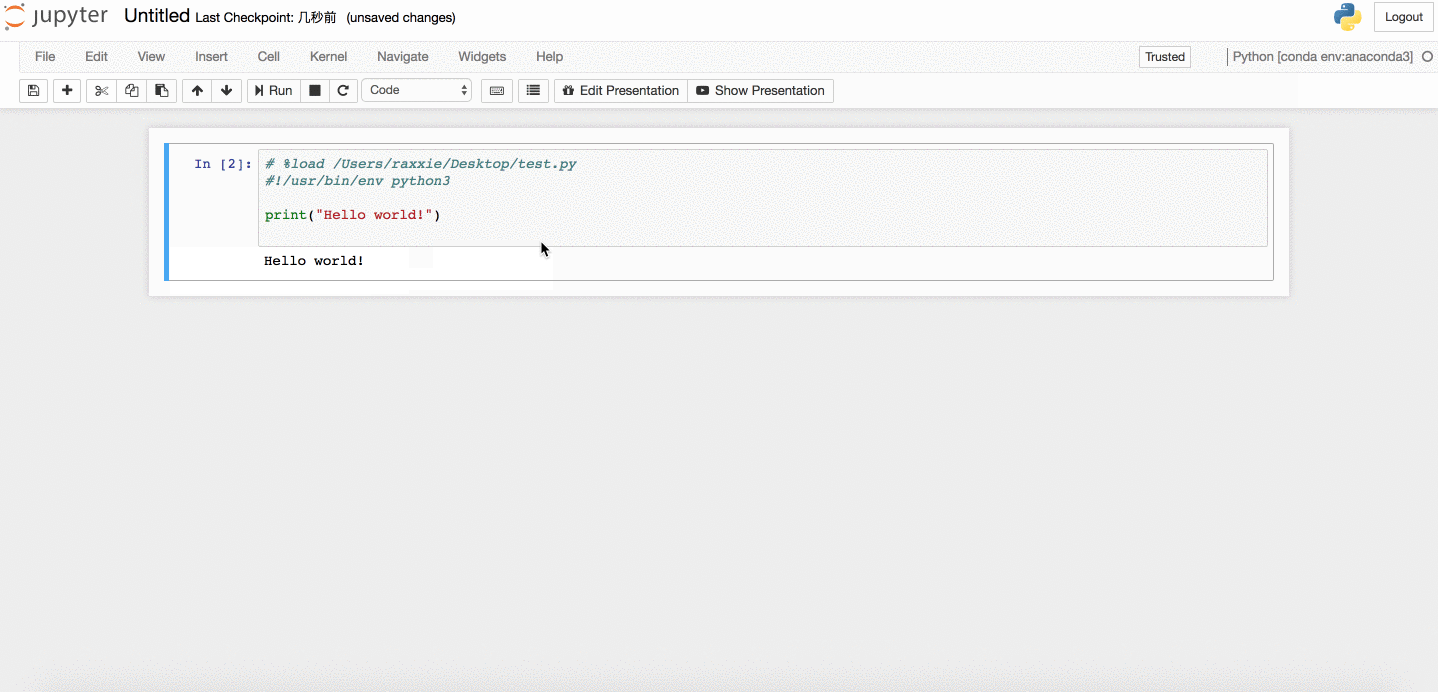This screenshot has height=692, width=1438.
Task: Click the Hello world! output text
Action: 314,261
